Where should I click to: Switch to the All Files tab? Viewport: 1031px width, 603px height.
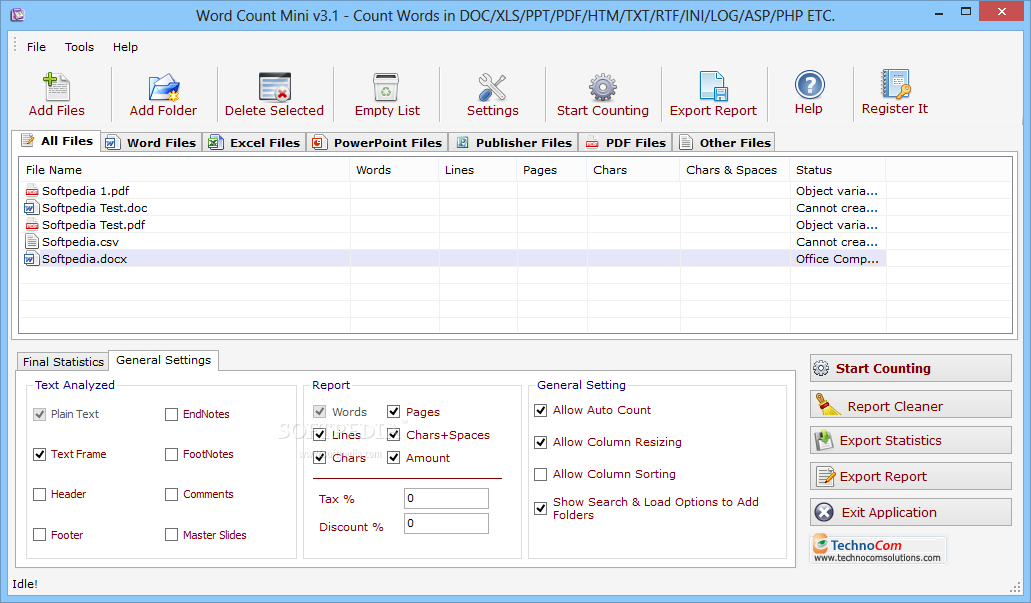click(x=57, y=141)
